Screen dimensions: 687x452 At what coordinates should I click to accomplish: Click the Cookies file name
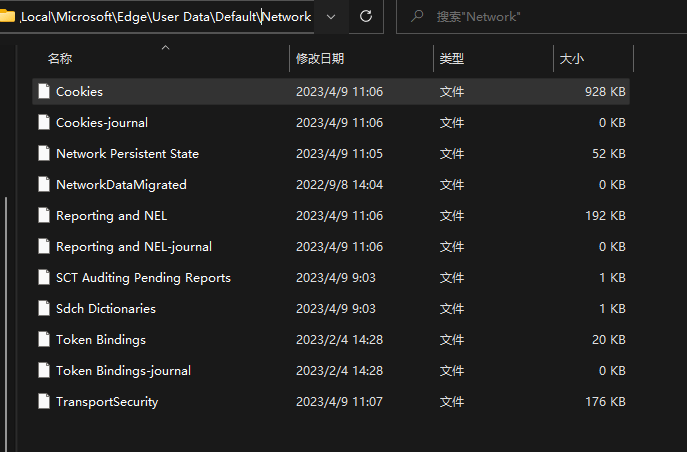[79, 92]
